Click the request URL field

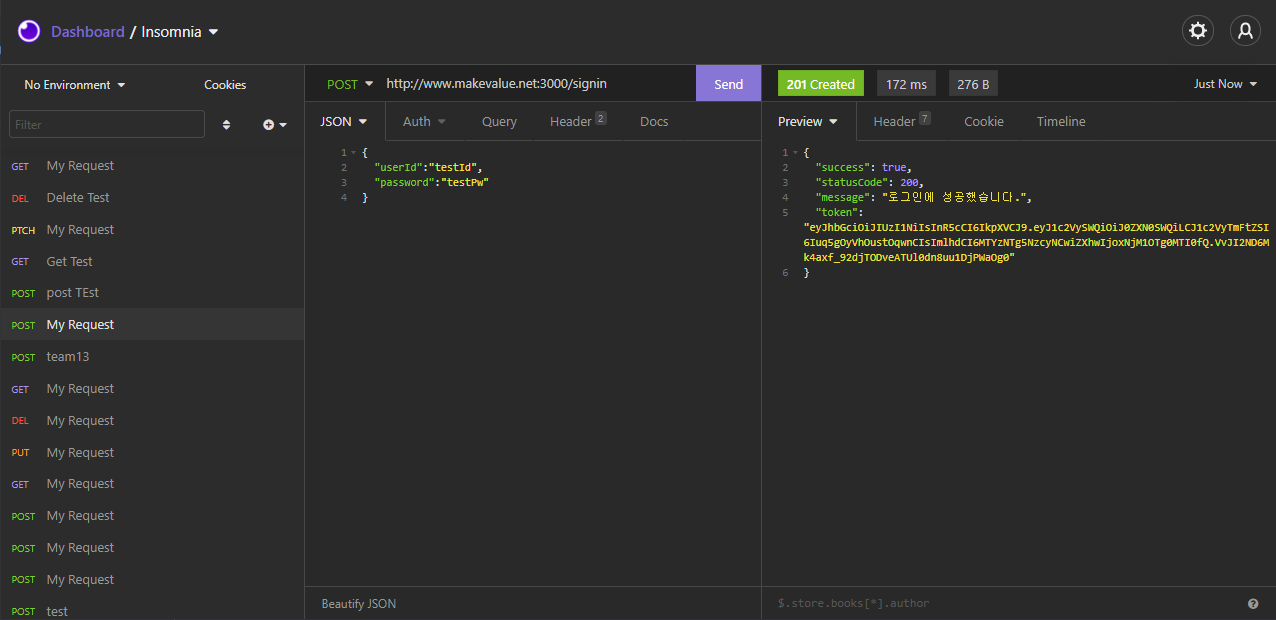pyautogui.click(x=536, y=84)
